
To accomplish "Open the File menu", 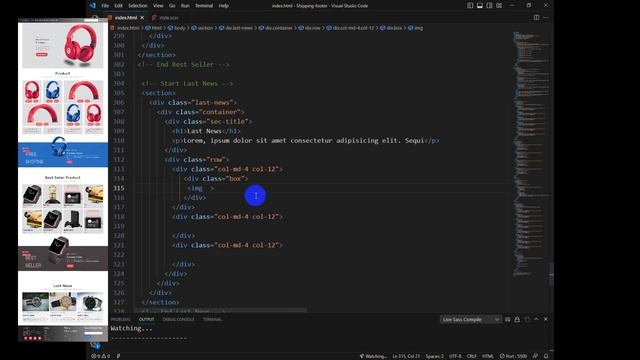I will point(105,6).
